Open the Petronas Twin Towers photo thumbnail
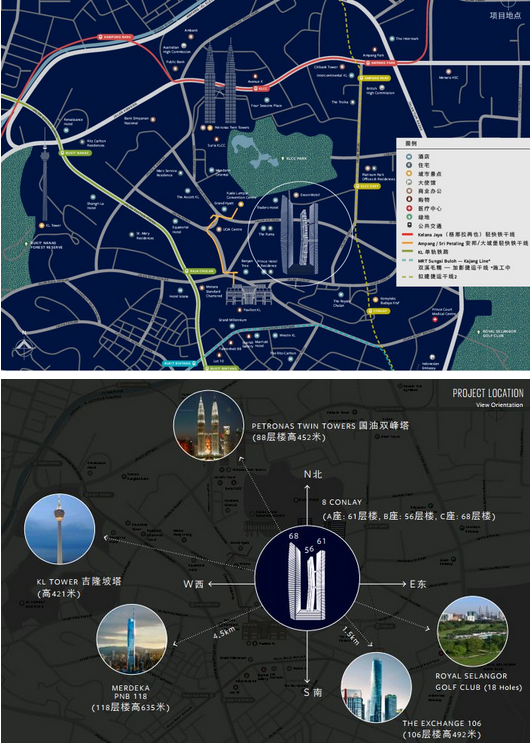 tap(209, 425)
